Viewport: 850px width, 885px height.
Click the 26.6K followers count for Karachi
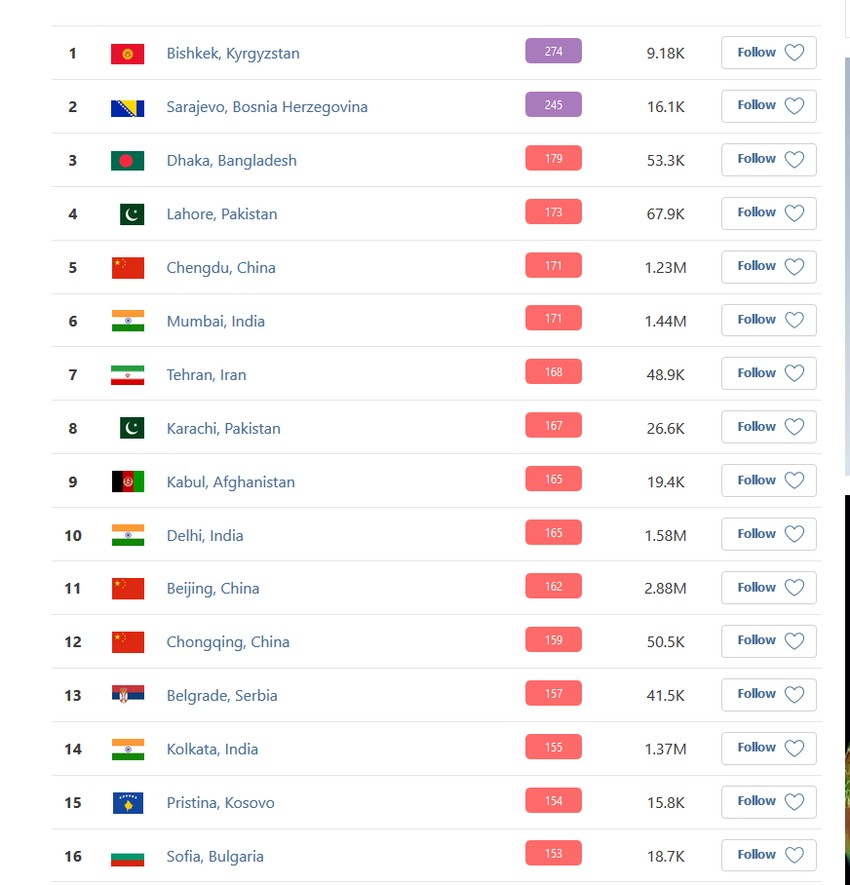665,428
